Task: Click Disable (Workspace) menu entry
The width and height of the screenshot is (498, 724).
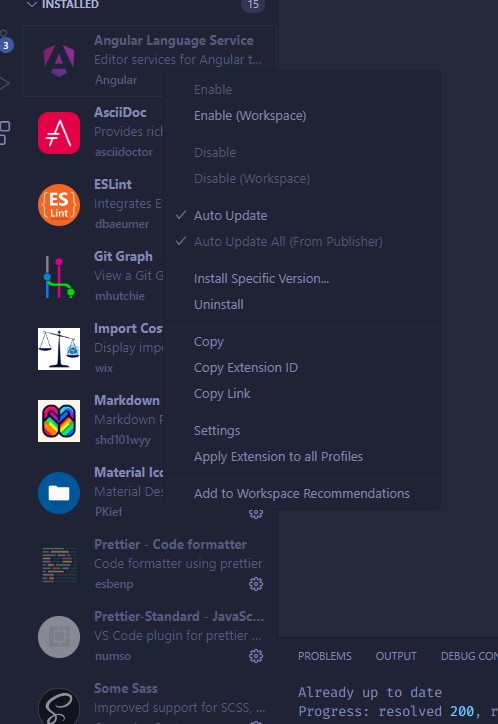Action: point(252,178)
